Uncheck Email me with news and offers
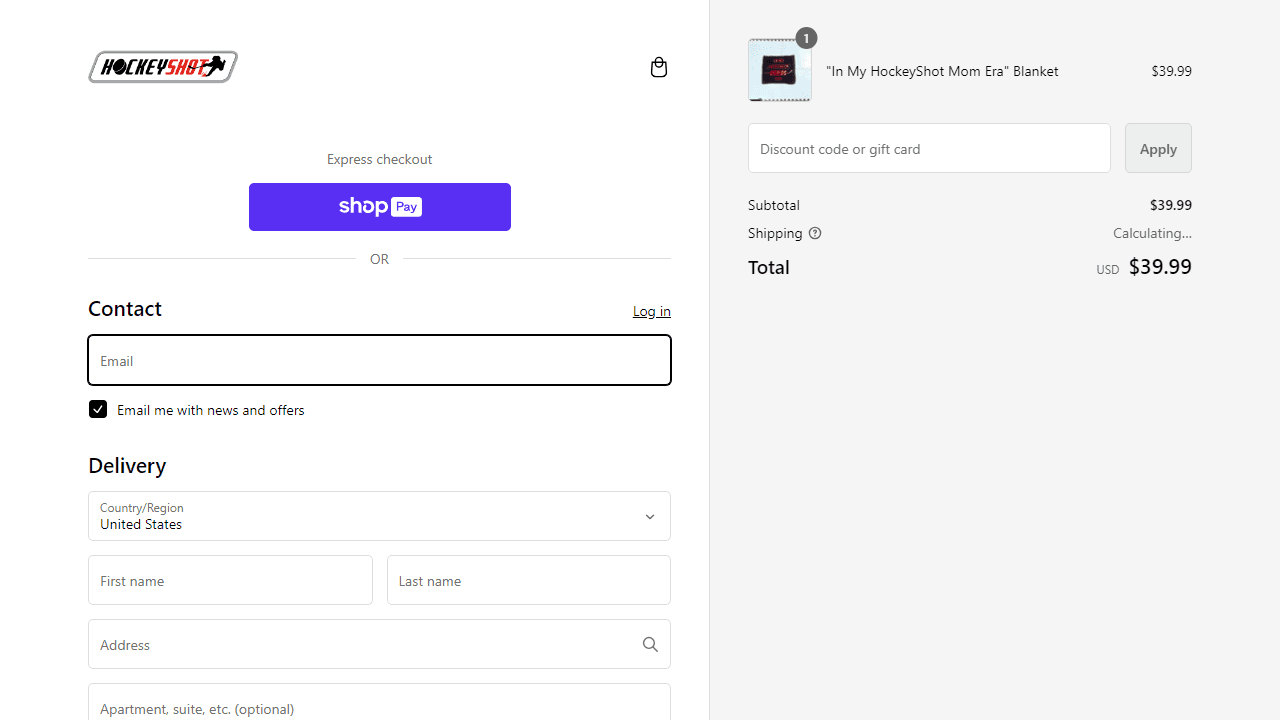1280x720 pixels. [98, 409]
